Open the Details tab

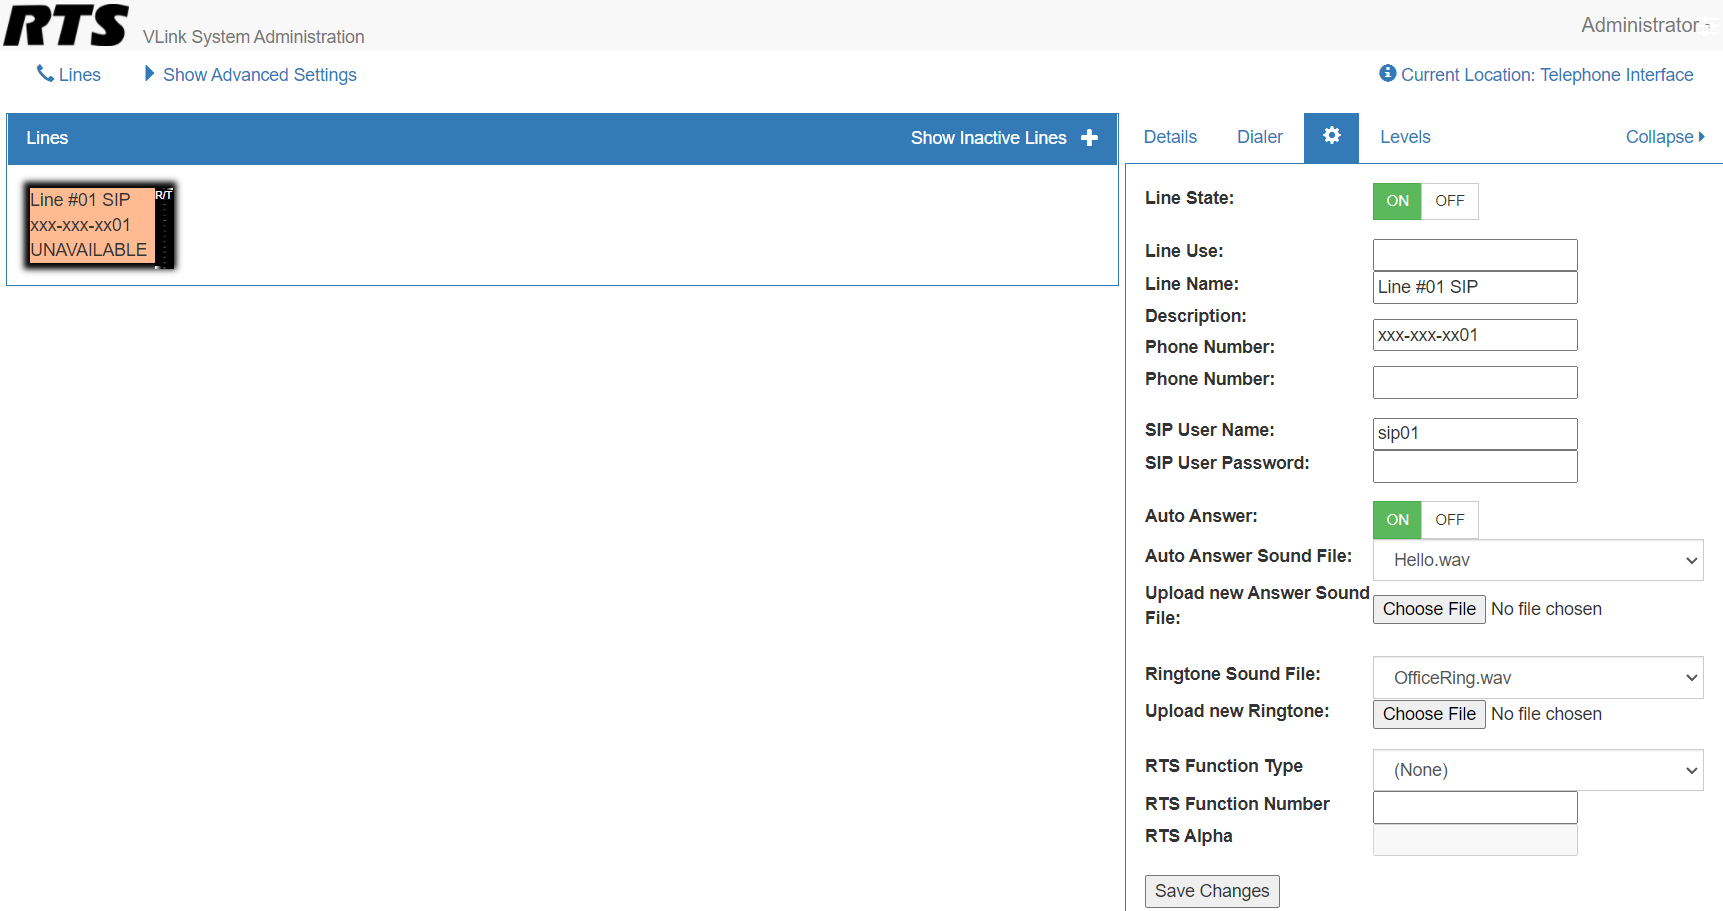point(1169,137)
